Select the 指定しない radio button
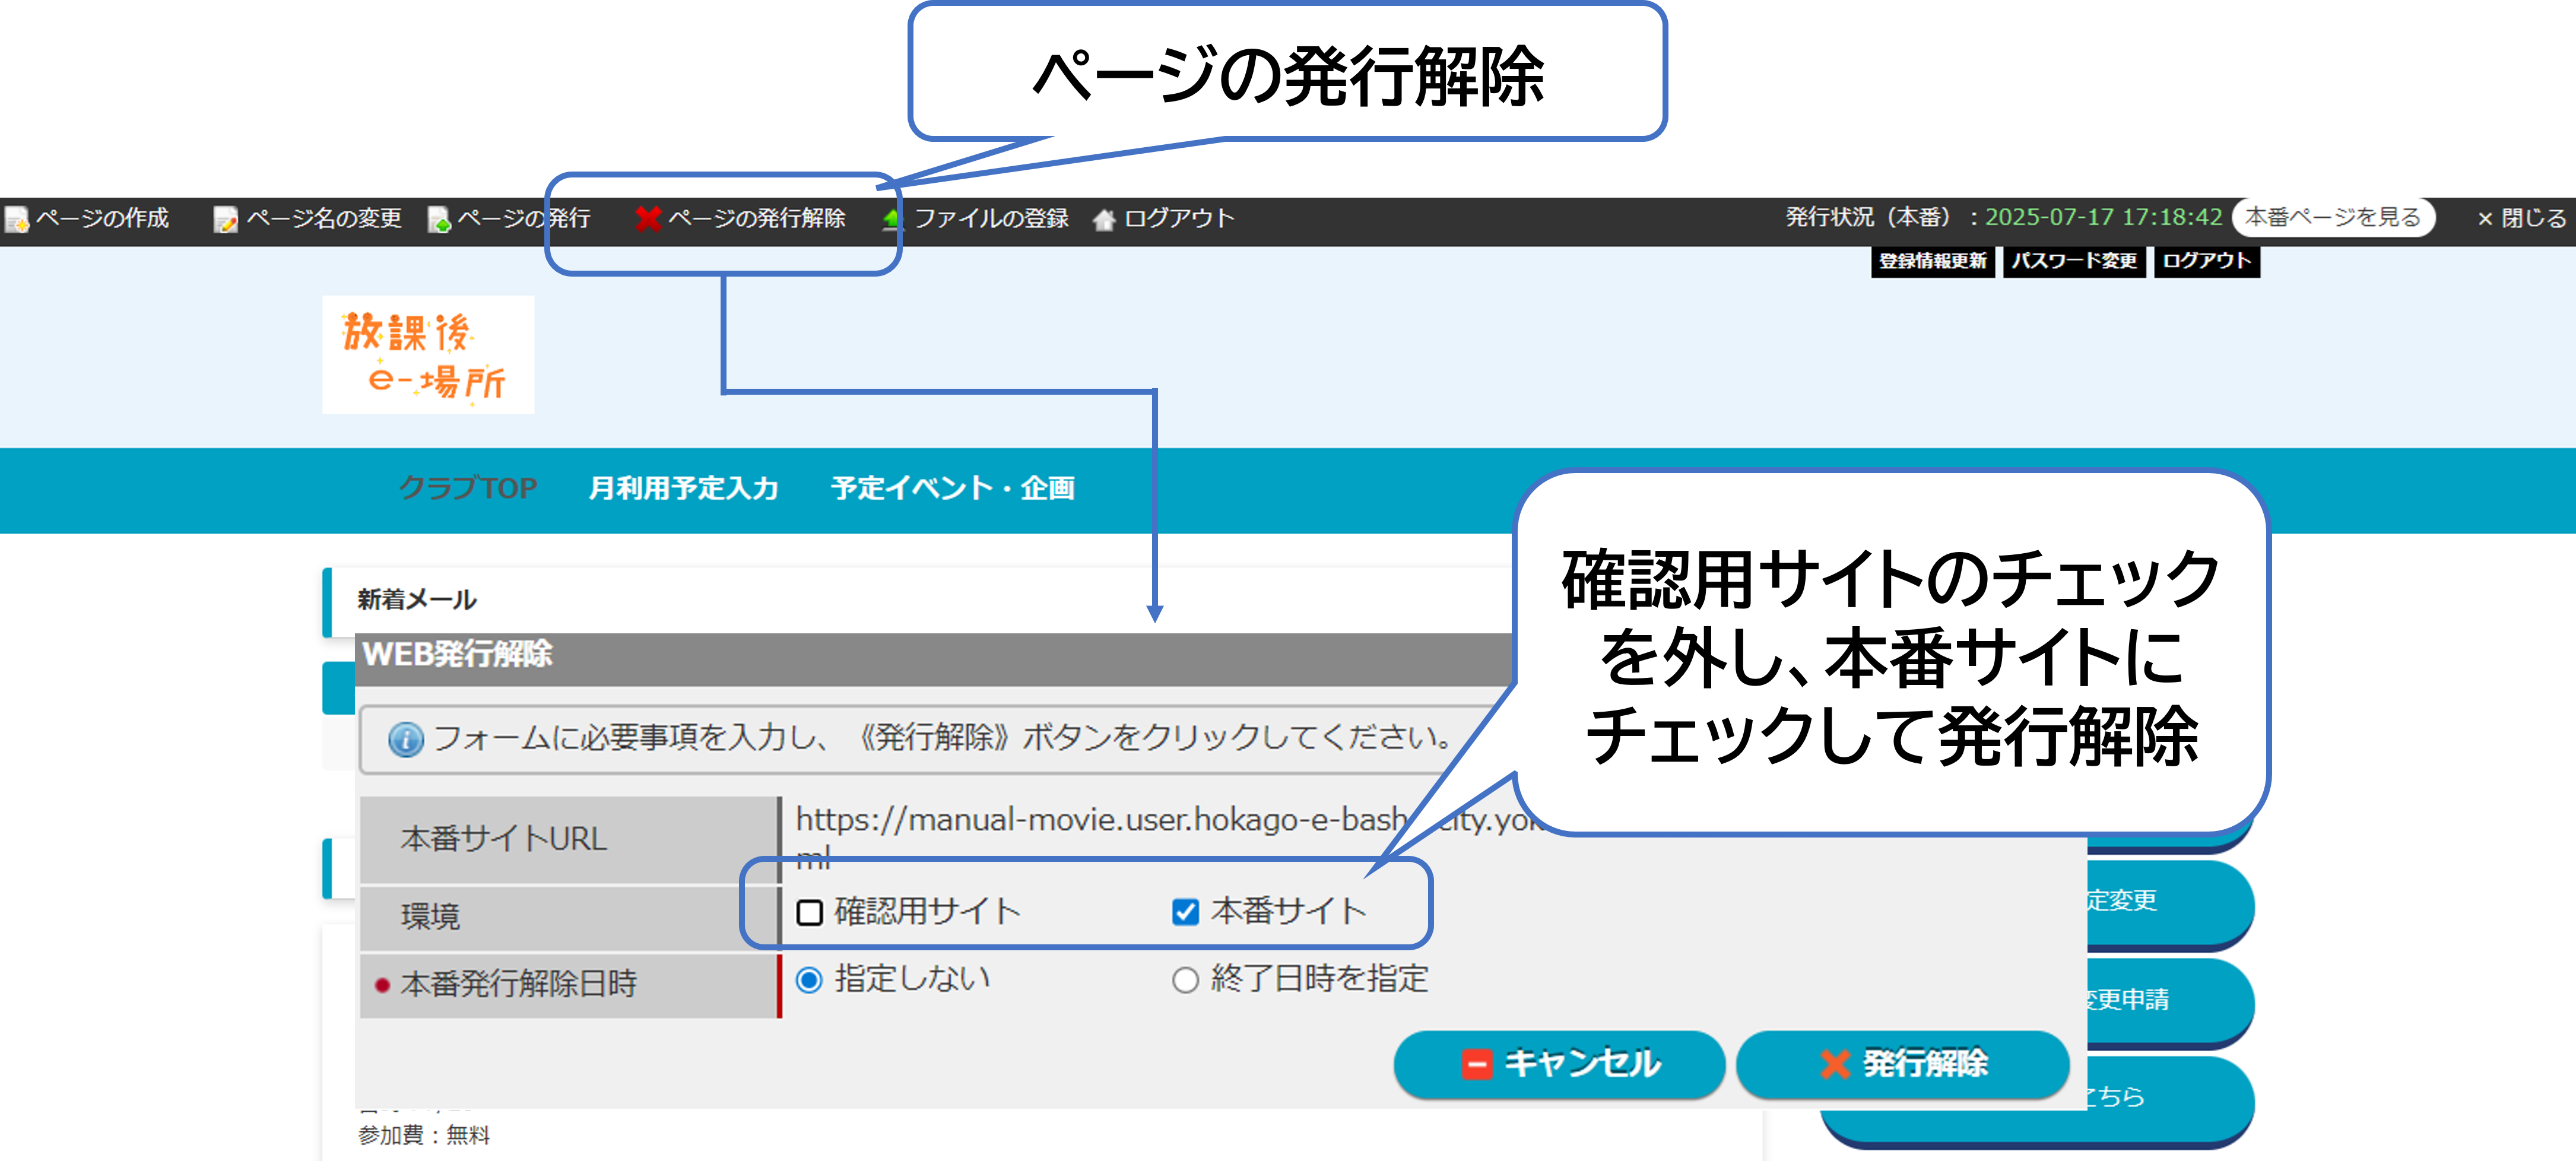This screenshot has width=2576, height=1161. tap(809, 980)
